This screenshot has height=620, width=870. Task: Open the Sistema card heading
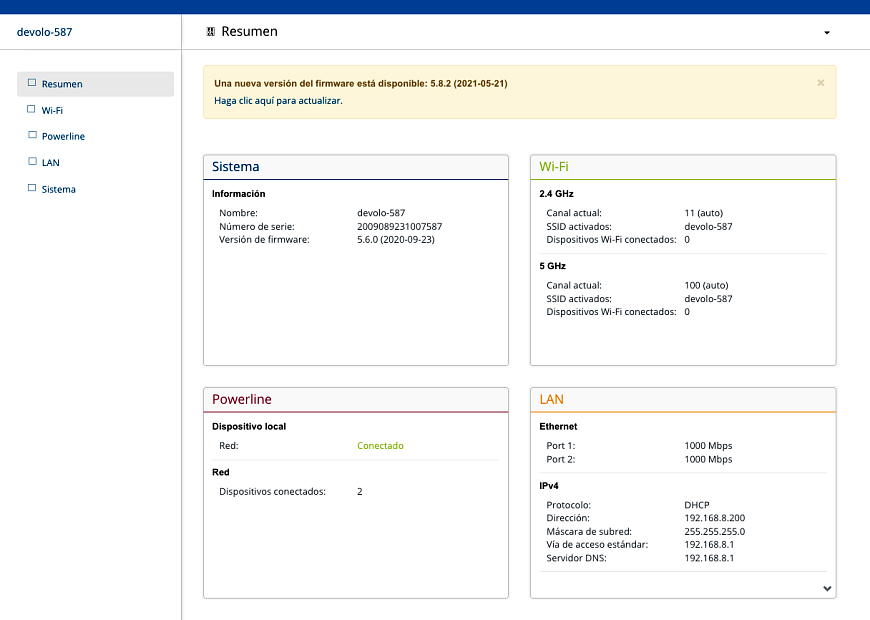pyautogui.click(x=235, y=167)
